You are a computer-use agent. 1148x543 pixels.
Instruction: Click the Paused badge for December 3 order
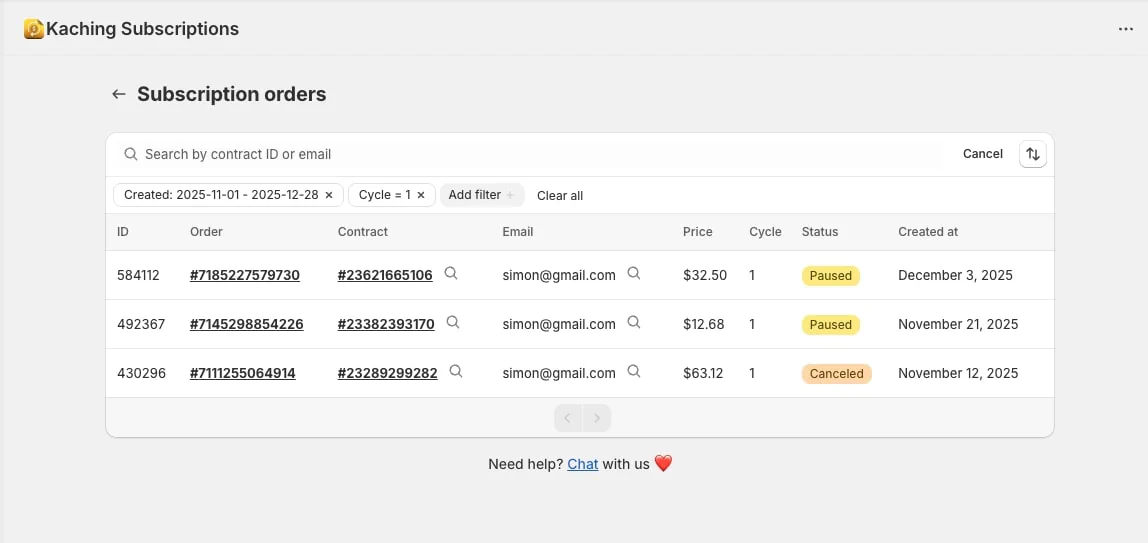(x=830, y=276)
